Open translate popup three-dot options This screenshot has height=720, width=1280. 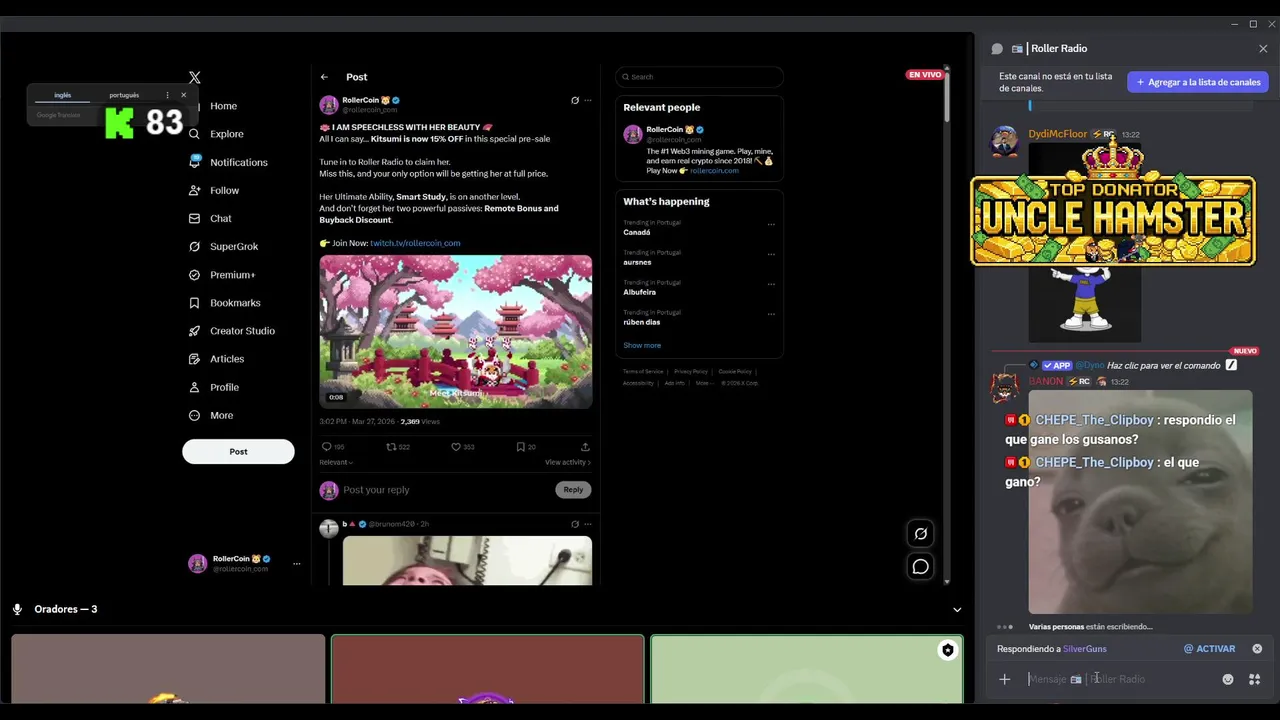point(167,95)
